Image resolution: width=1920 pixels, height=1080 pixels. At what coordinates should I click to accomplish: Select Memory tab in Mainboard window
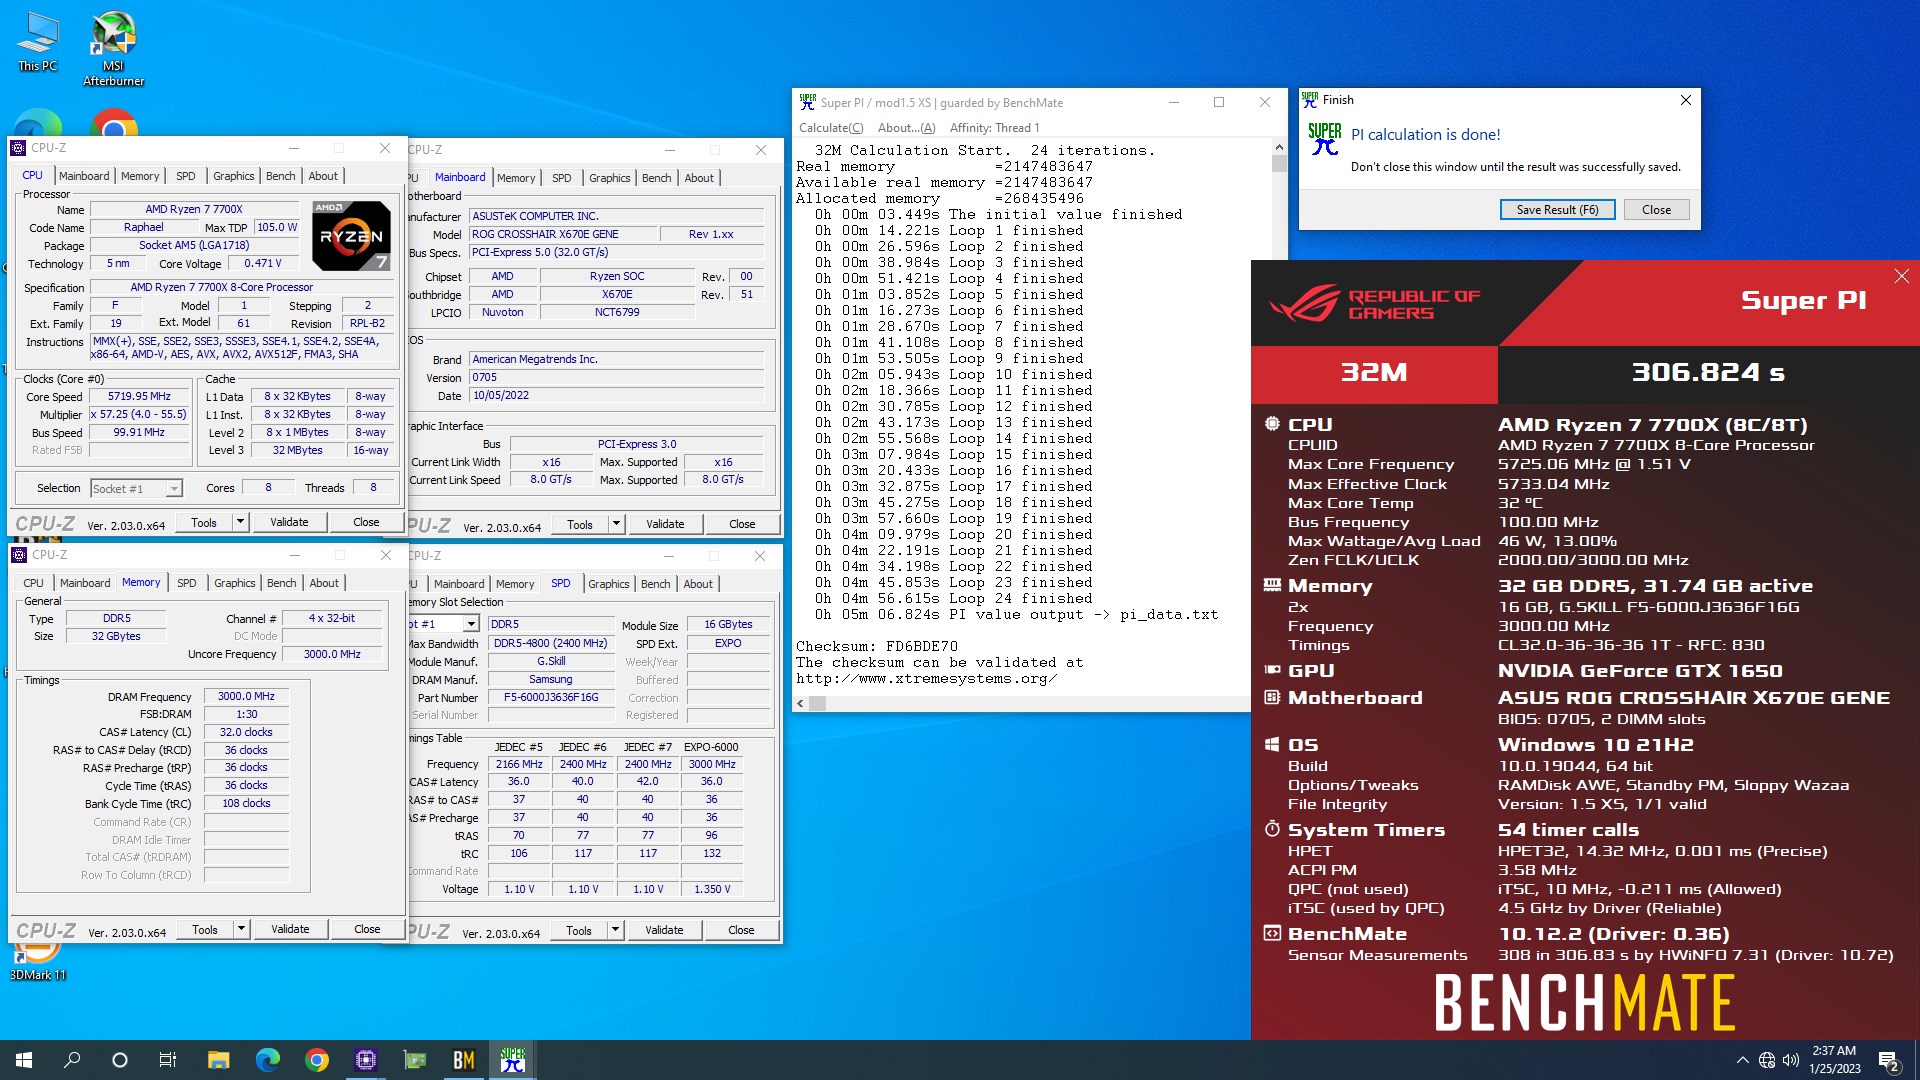[x=516, y=178]
